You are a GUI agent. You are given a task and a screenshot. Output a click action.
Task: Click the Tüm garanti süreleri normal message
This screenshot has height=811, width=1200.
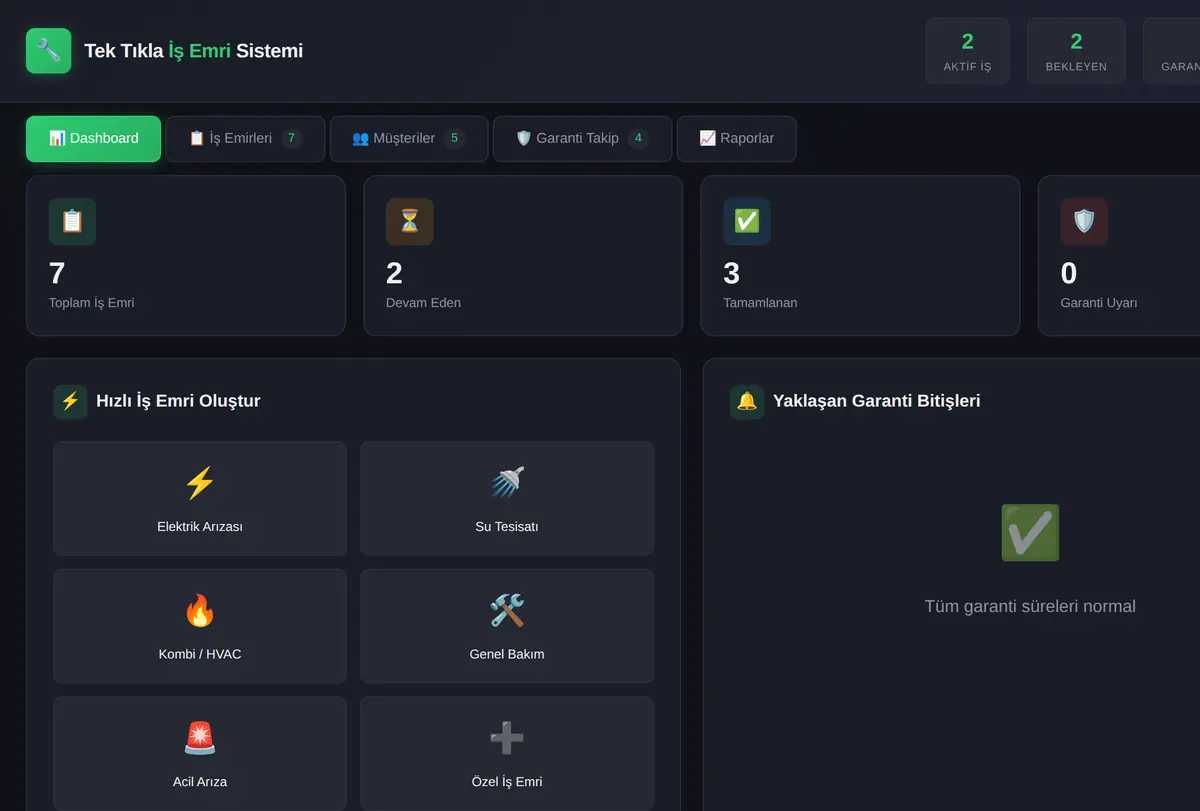(1030, 606)
